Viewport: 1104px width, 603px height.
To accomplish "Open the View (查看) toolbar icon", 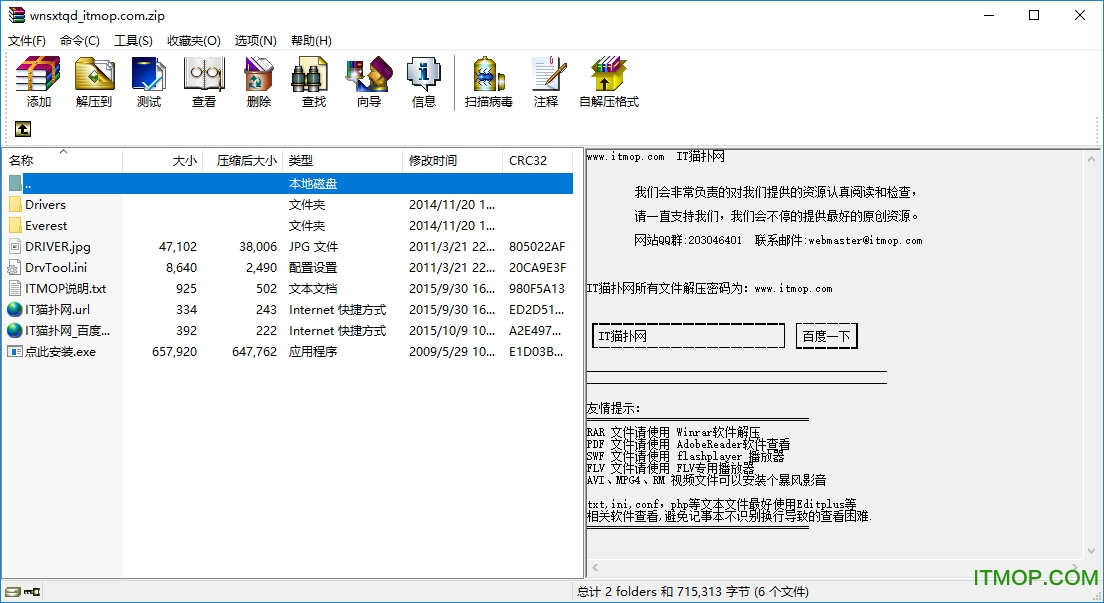I will [x=204, y=82].
